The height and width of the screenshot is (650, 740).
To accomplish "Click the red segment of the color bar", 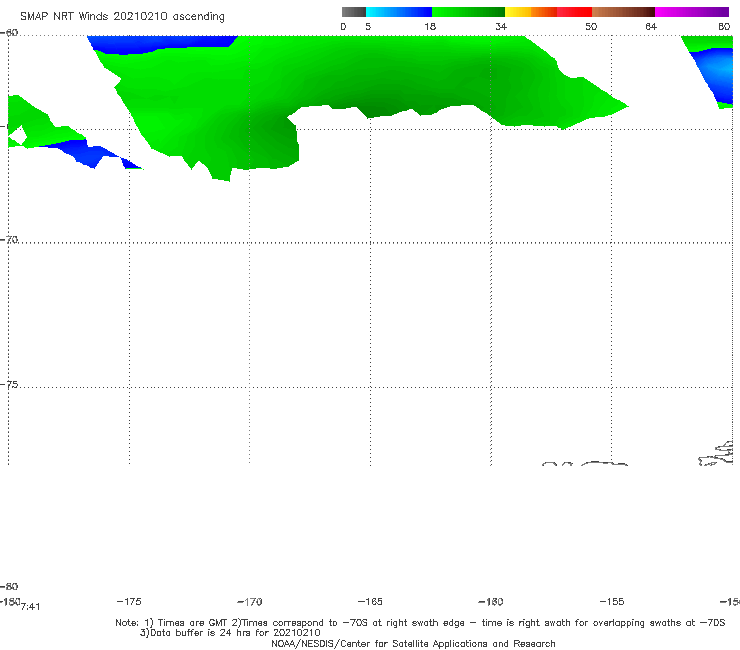I will click(574, 12).
